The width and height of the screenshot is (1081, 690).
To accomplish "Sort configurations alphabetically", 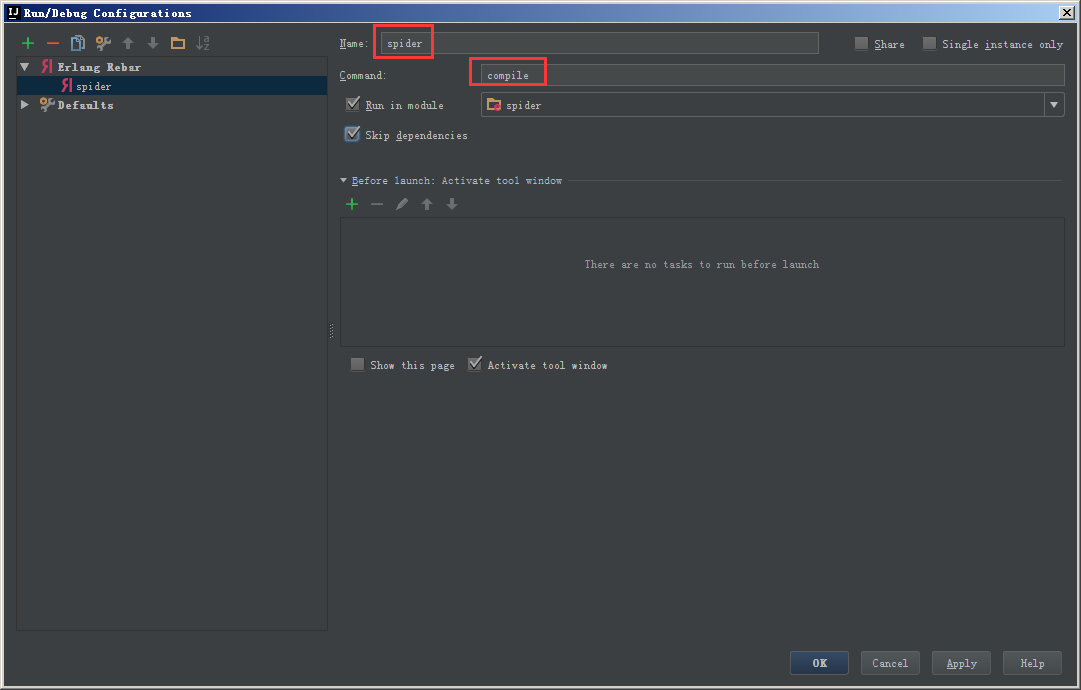I will (202, 43).
